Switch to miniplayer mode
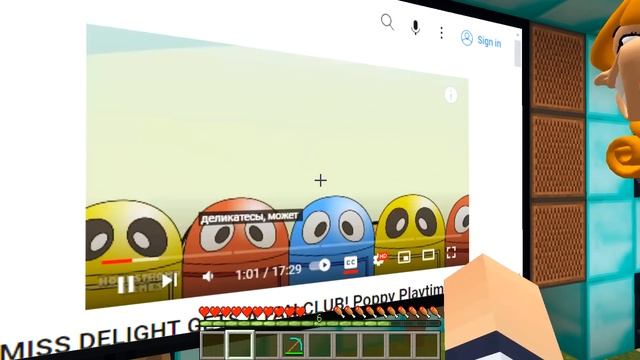The height and width of the screenshot is (360, 640). click(x=404, y=257)
